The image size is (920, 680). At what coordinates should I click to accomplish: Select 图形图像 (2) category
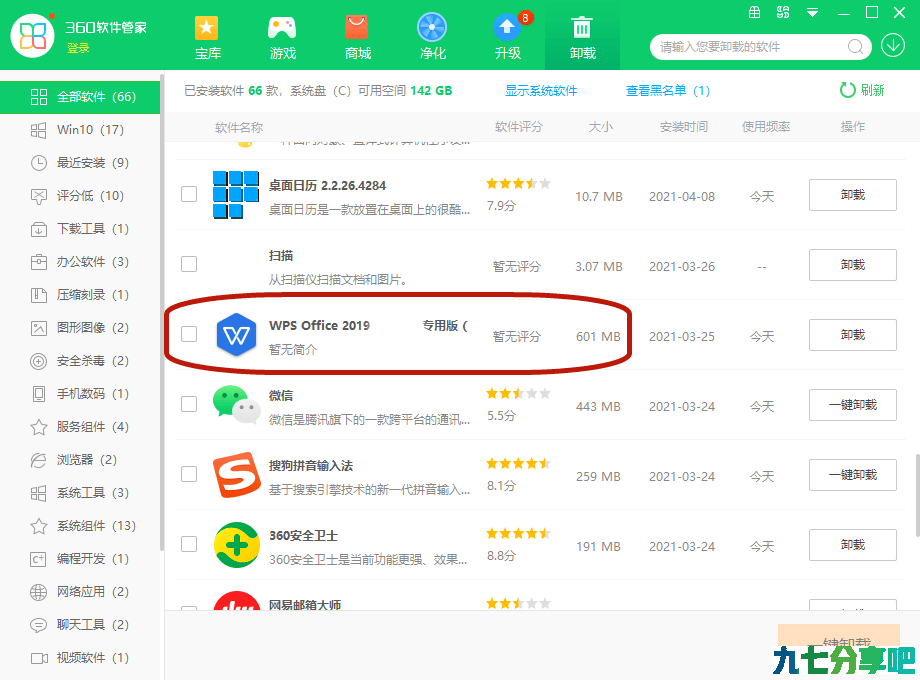(x=80, y=327)
